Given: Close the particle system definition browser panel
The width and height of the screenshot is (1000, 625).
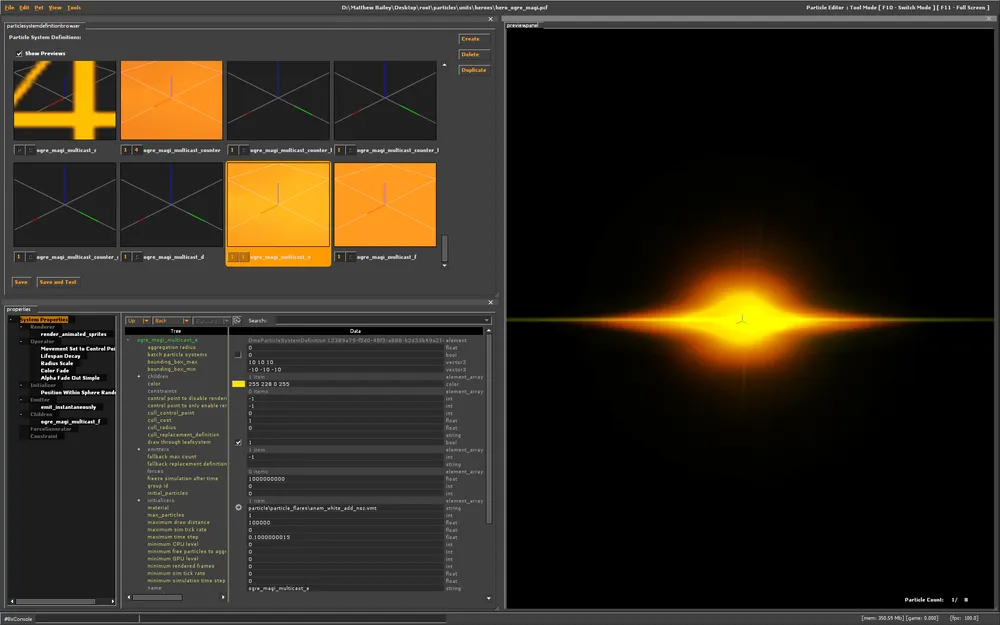Looking at the screenshot, I should (x=490, y=18).
